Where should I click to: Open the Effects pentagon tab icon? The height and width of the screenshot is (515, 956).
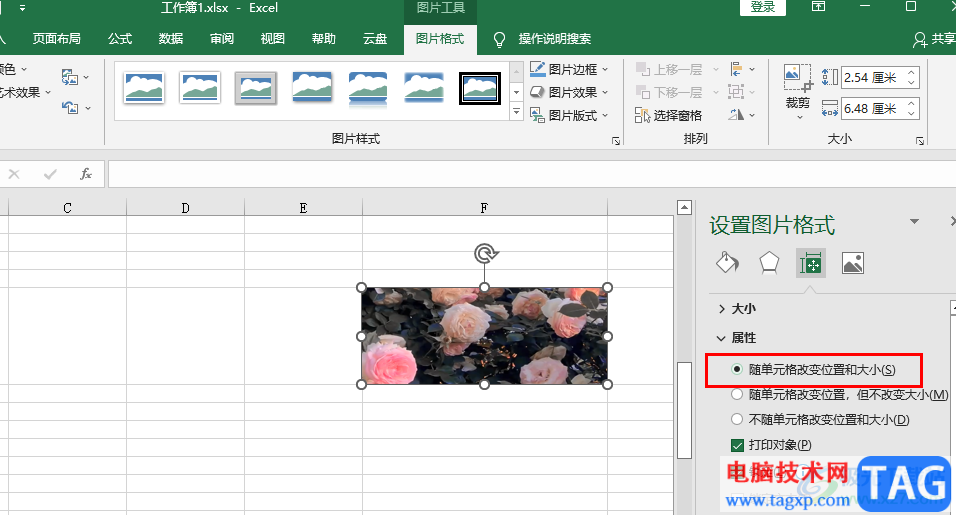pos(769,263)
